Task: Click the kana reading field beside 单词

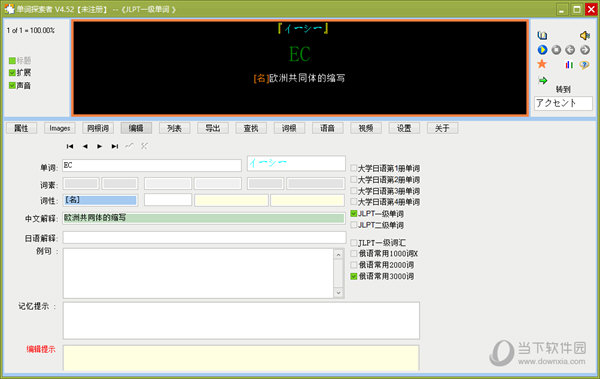Action: point(296,163)
